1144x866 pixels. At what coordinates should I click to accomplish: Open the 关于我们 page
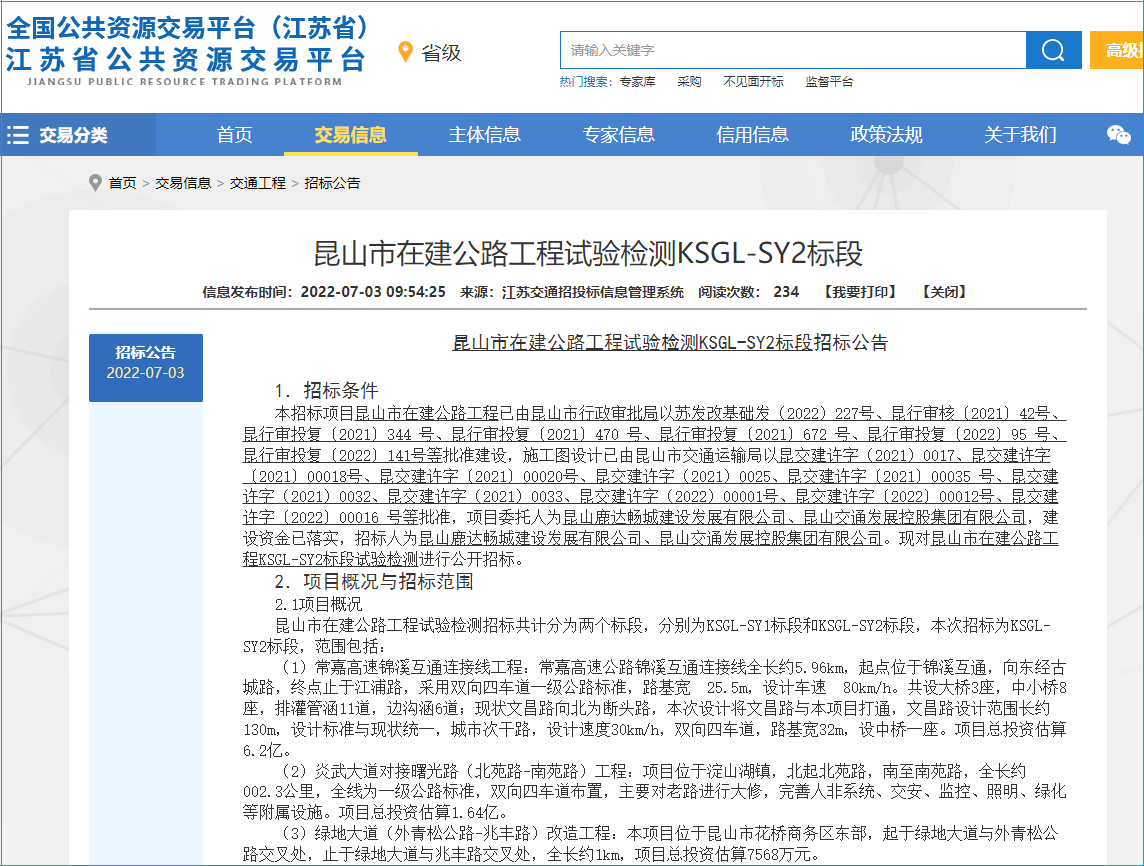pos(1020,135)
